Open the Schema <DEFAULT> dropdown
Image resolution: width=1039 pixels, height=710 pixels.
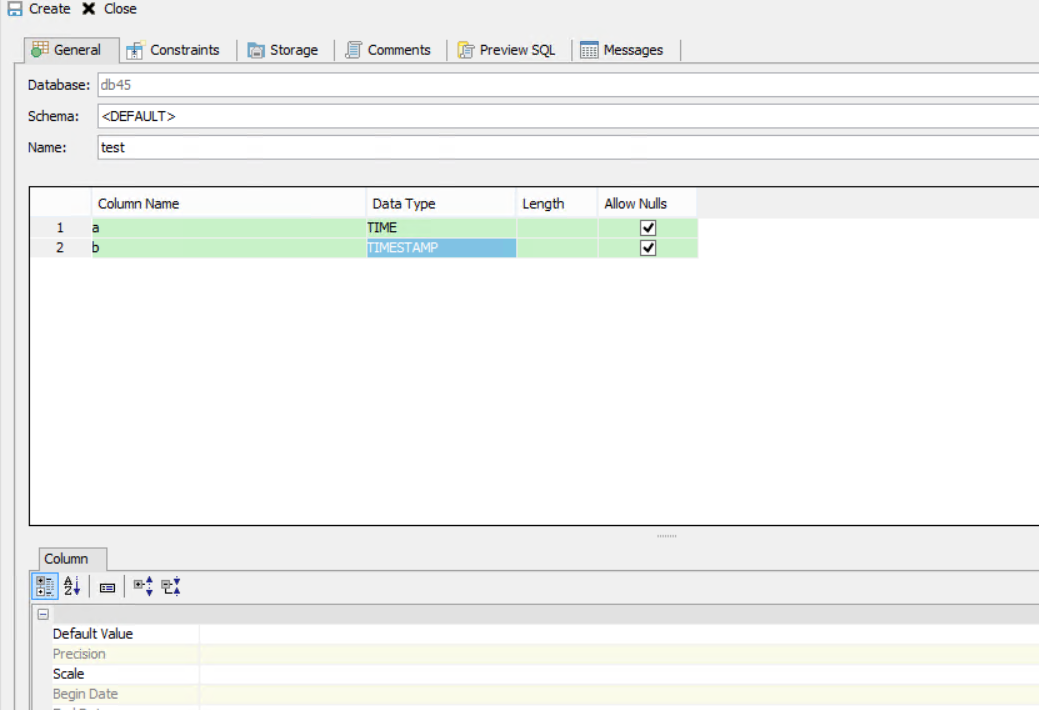[568, 116]
